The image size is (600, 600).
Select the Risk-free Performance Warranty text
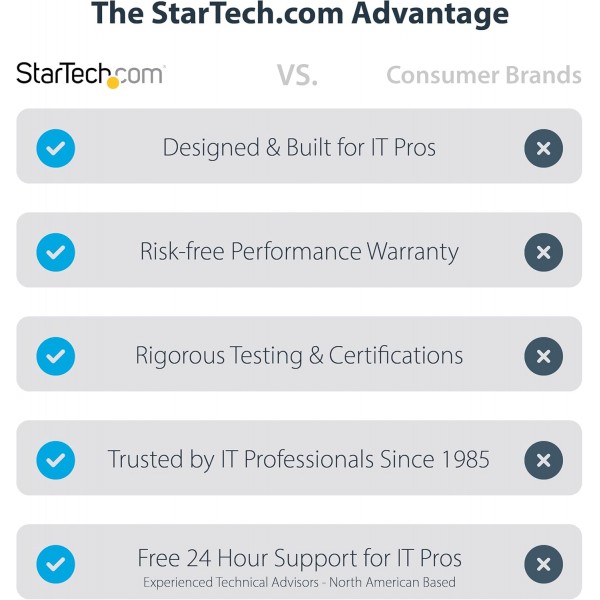(x=299, y=252)
